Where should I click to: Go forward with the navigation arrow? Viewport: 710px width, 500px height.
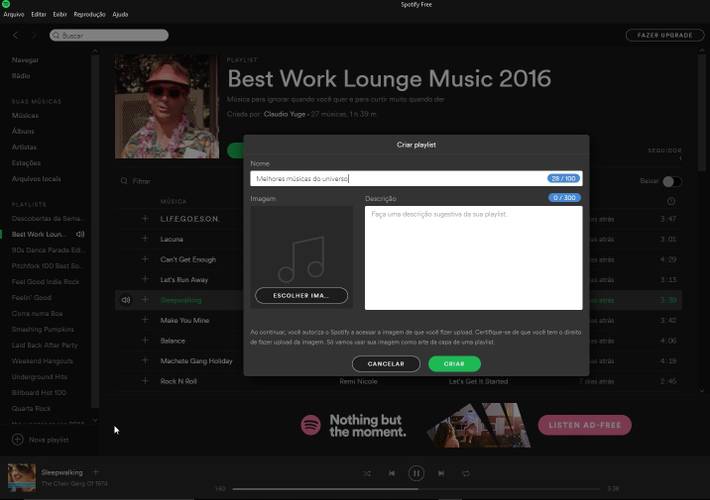[x=34, y=35]
